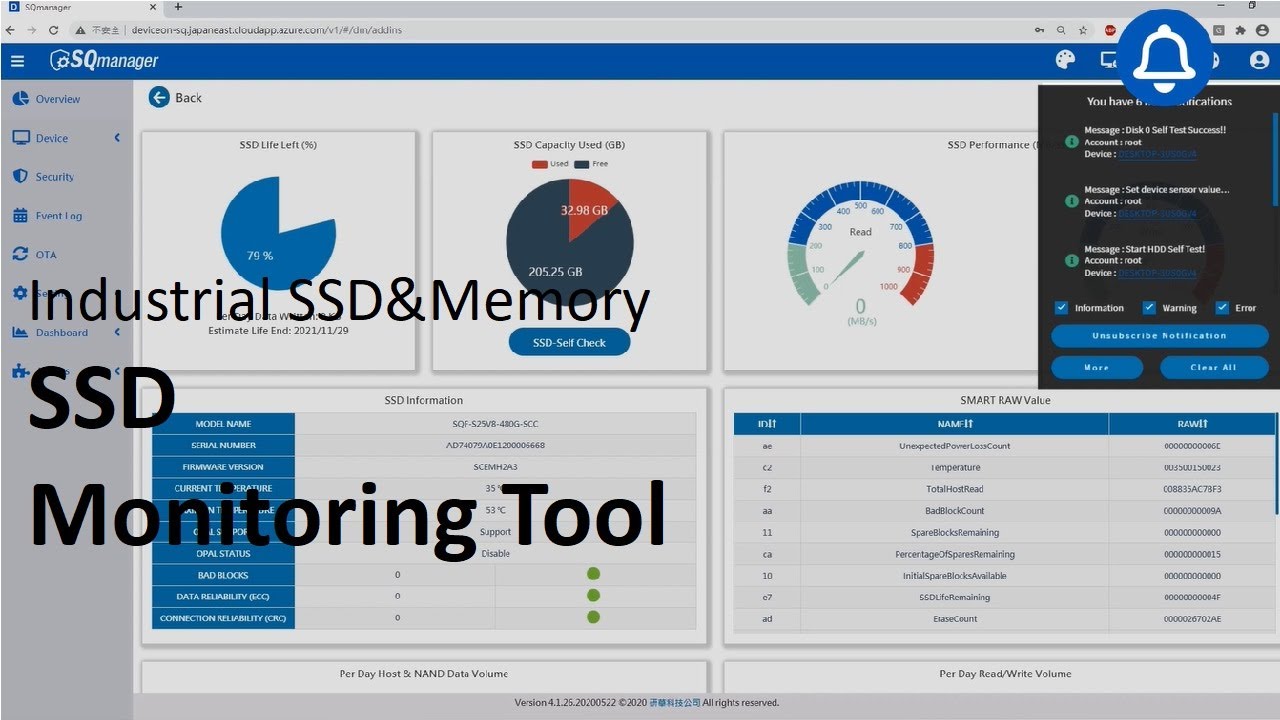The image size is (1280, 720).
Task: Select the InitialSpareBlocksAvailable row name
Action: pyautogui.click(x=954, y=576)
